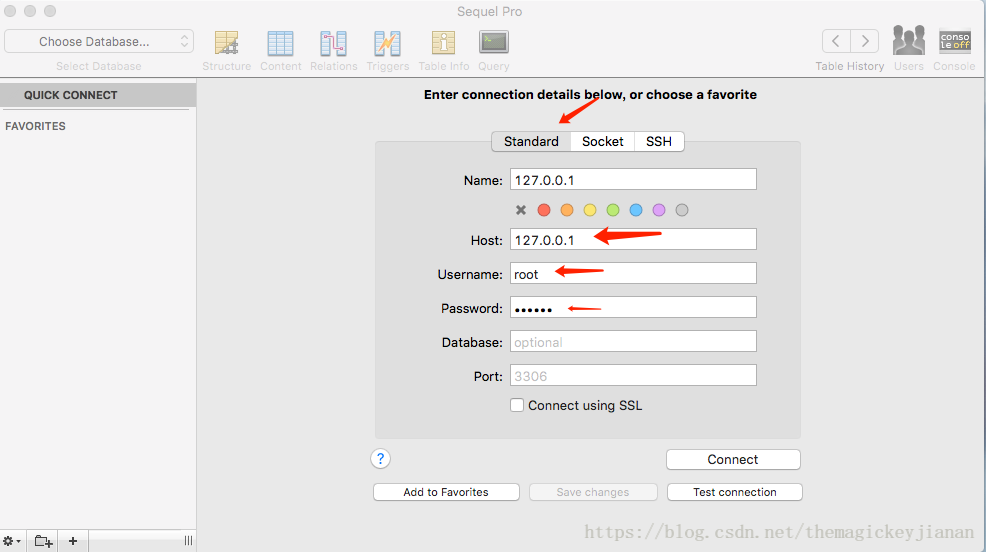Open the Relations view icon
This screenshot has height=552, width=986.
(333, 43)
